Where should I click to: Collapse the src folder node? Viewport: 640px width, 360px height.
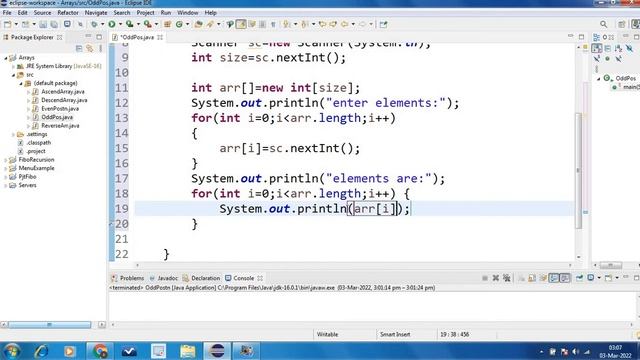tap(13, 75)
